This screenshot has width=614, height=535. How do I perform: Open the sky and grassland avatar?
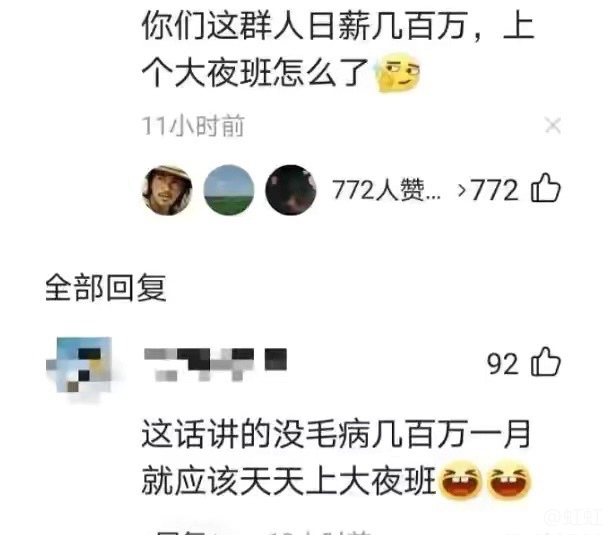point(229,190)
